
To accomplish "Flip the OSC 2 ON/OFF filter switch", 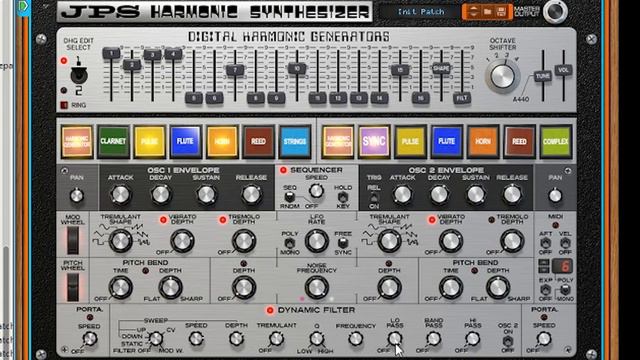I will [508, 341].
